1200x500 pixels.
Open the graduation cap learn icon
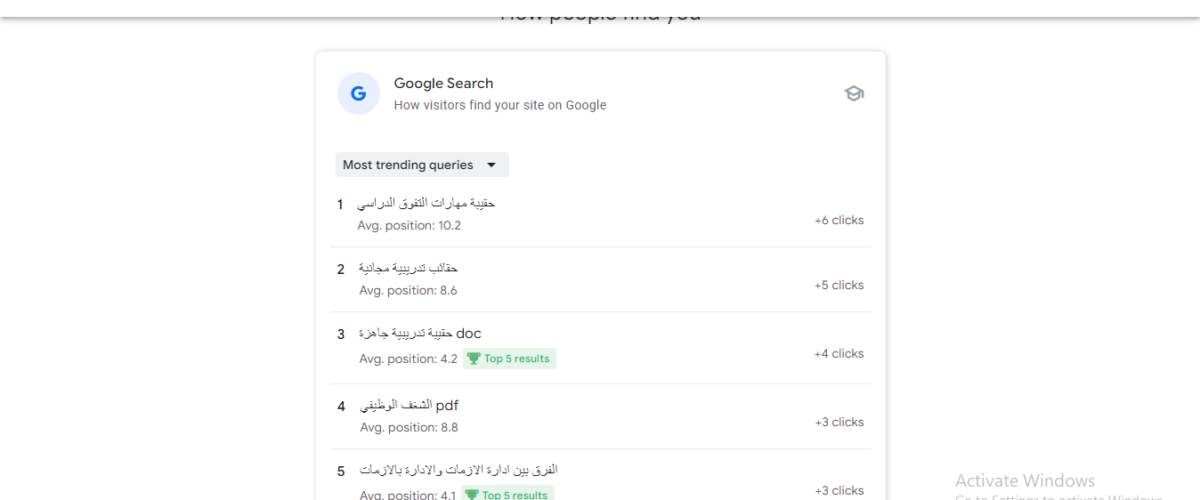click(854, 94)
